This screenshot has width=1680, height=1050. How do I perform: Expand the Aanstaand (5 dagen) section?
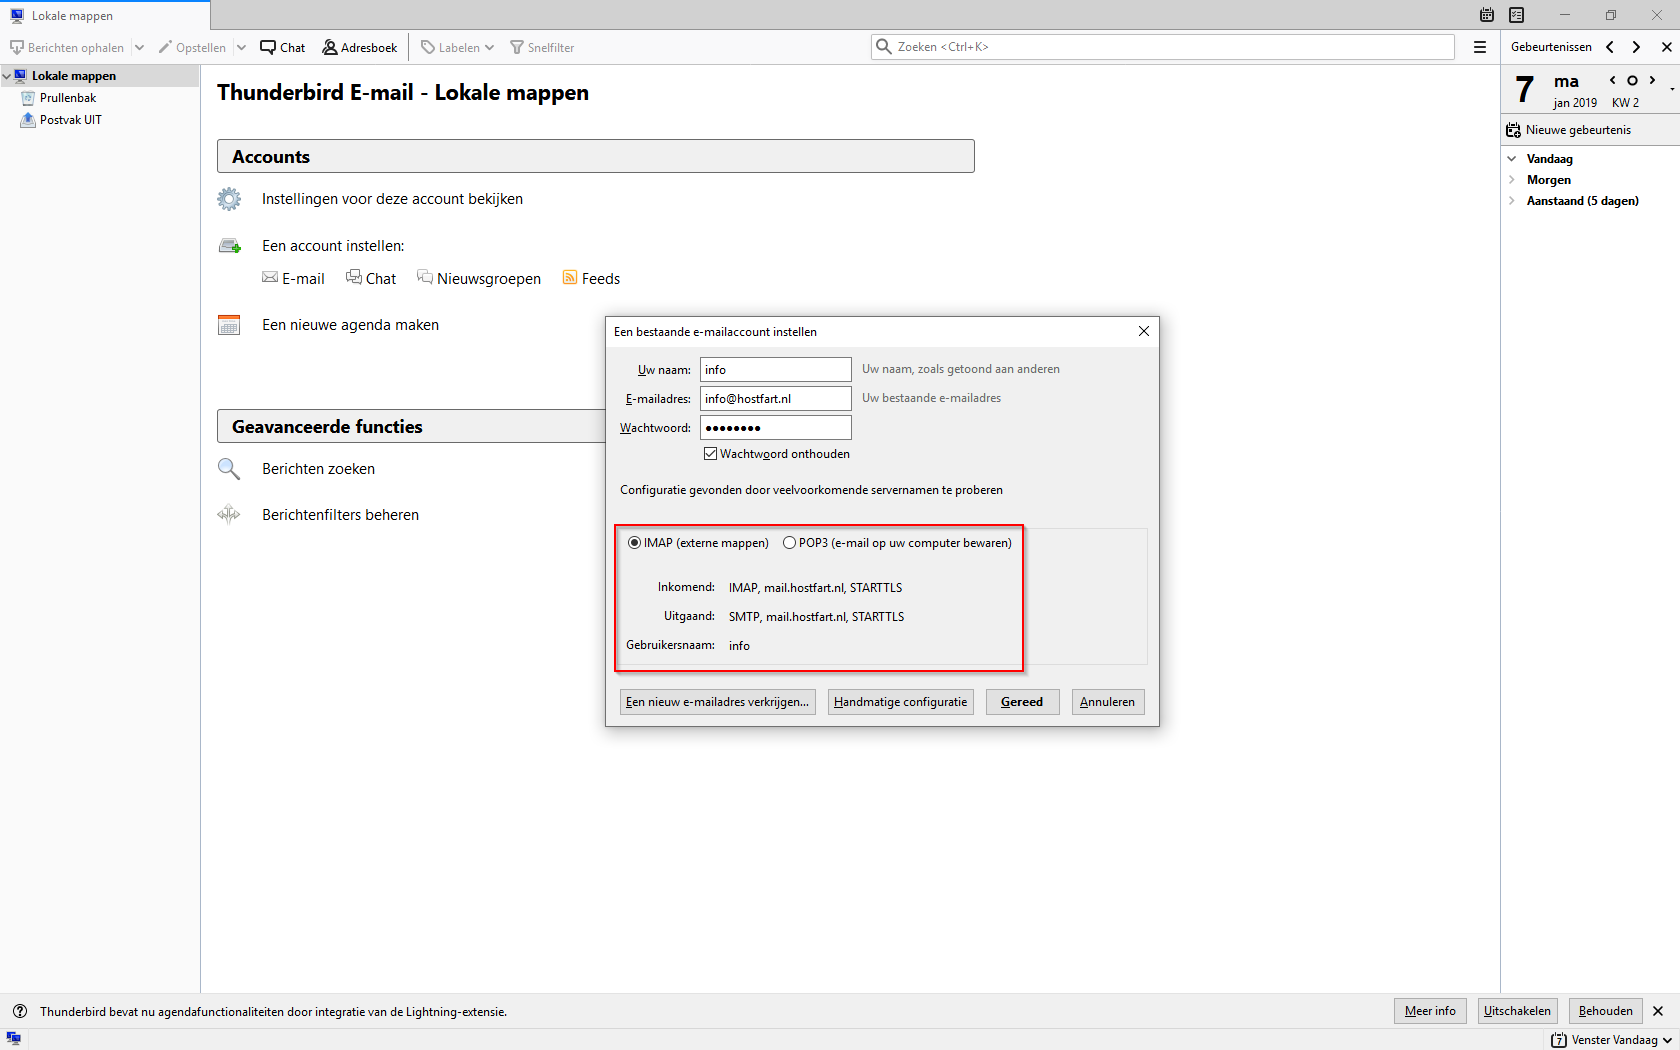tap(1512, 201)
